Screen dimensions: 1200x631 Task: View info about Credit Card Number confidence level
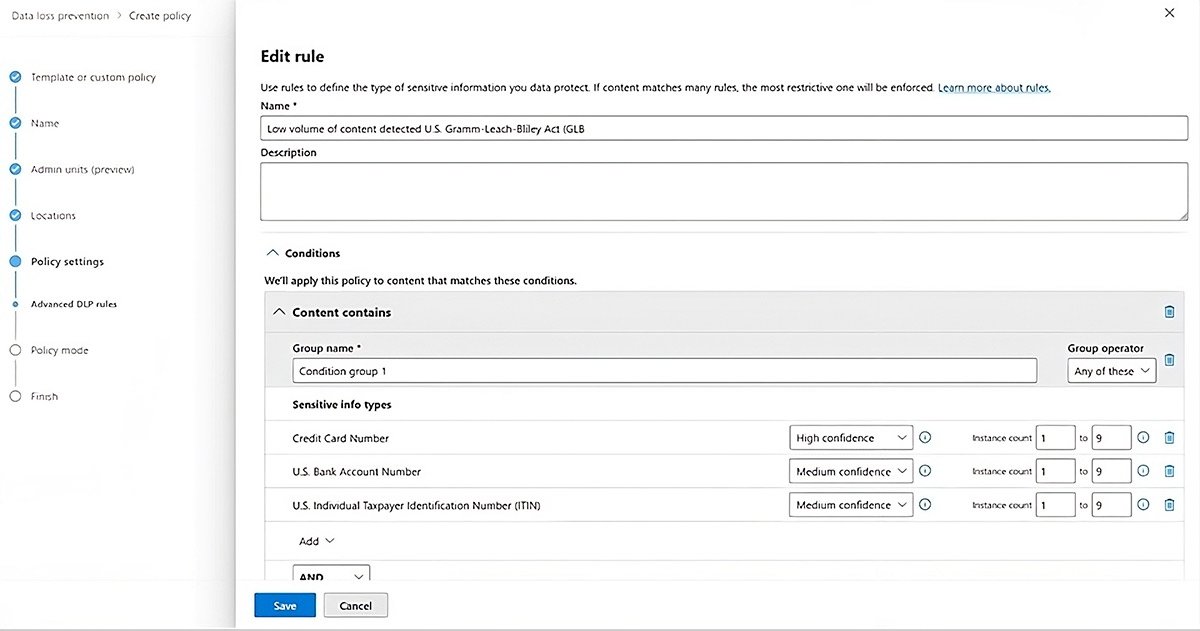925,437
